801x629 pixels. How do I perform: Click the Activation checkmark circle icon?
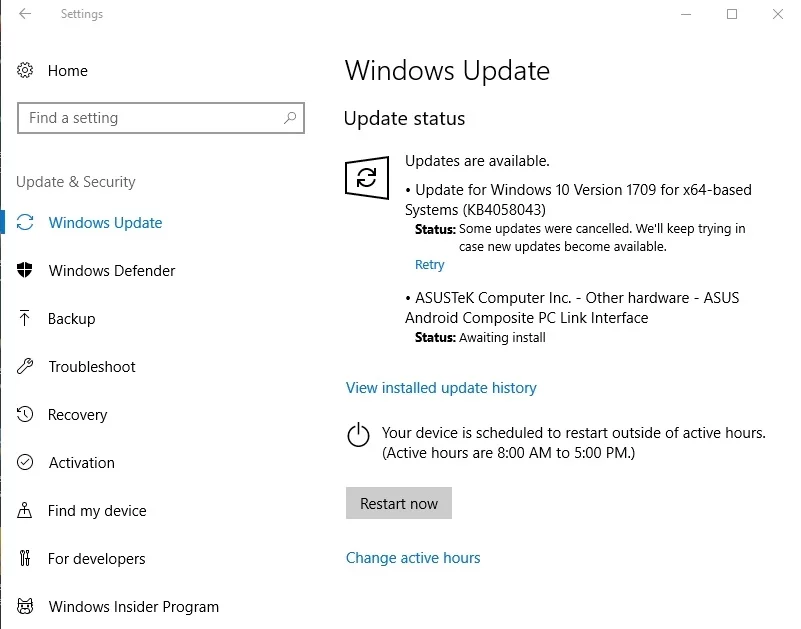(x=25, y=462)
